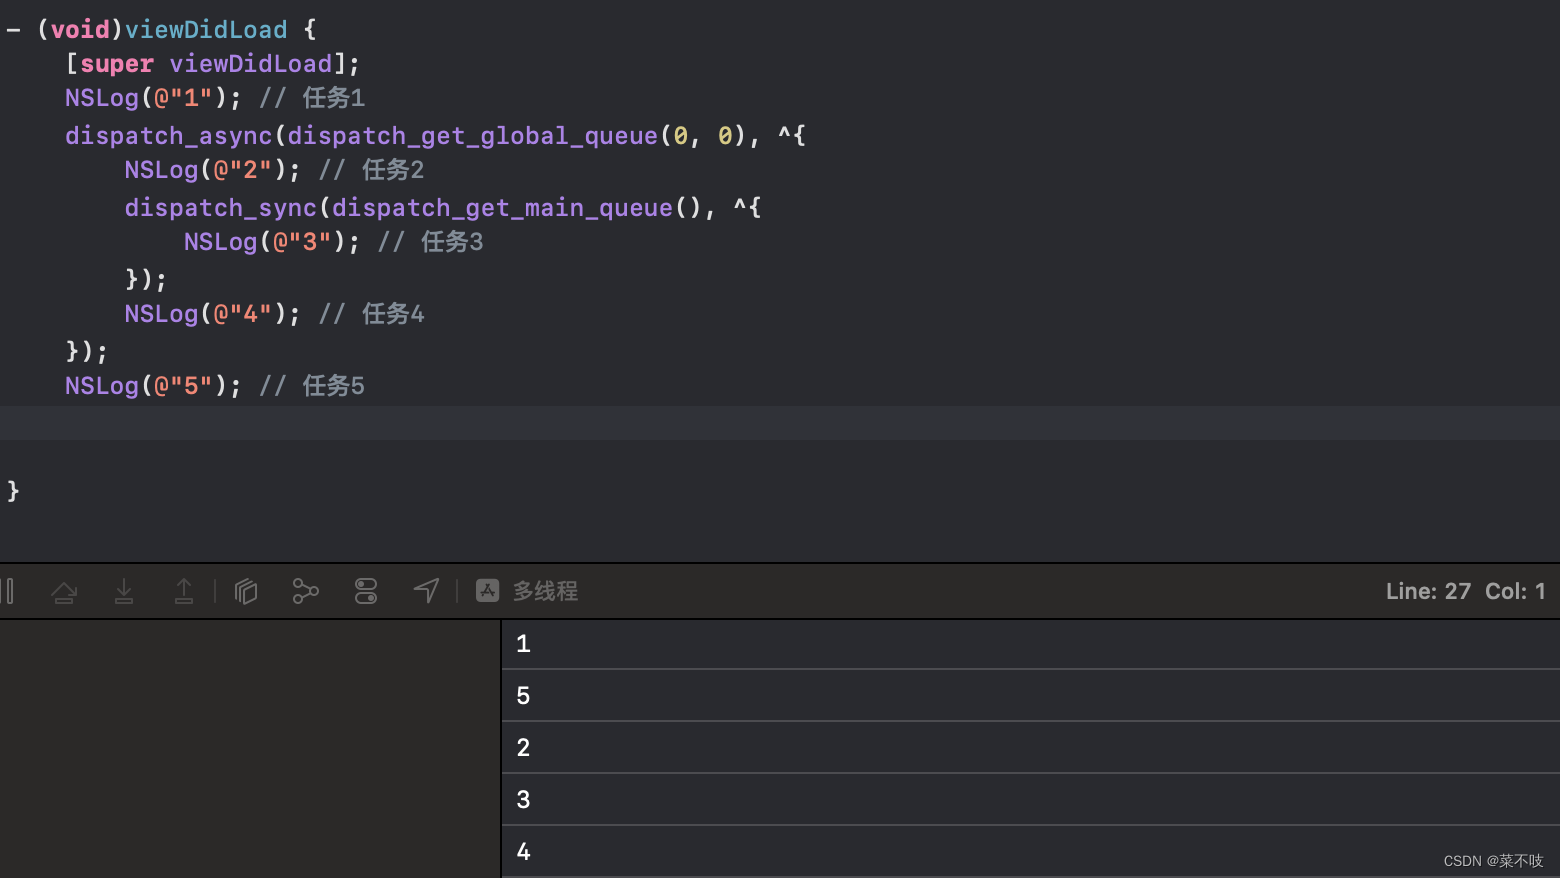The height and width of the screenshot is (878, 1560).
Task: Open the Debug View Hierarchy icon
Action: pyautogui.click(x=246, y=591)
